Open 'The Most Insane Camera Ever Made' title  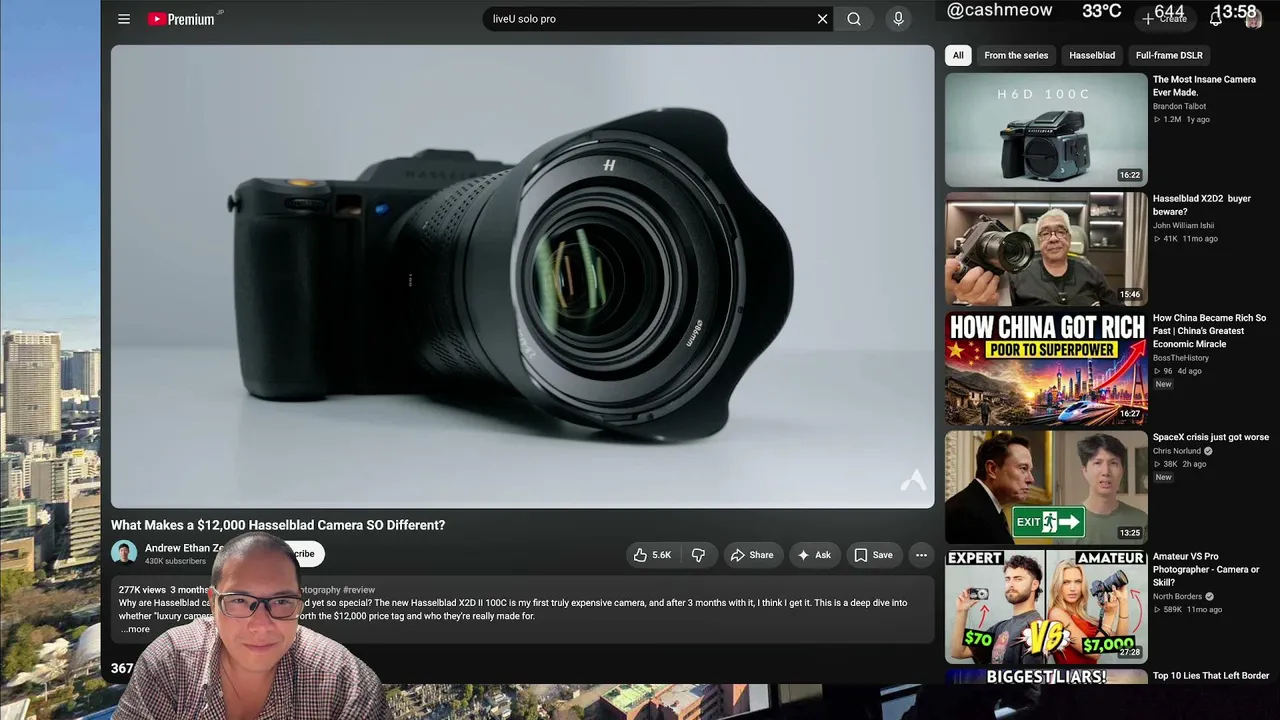(x=1204, y=86)
